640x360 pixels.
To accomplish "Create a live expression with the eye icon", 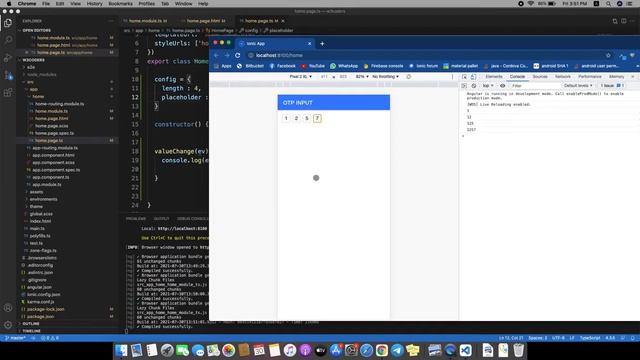I will (x=502, y=86).
